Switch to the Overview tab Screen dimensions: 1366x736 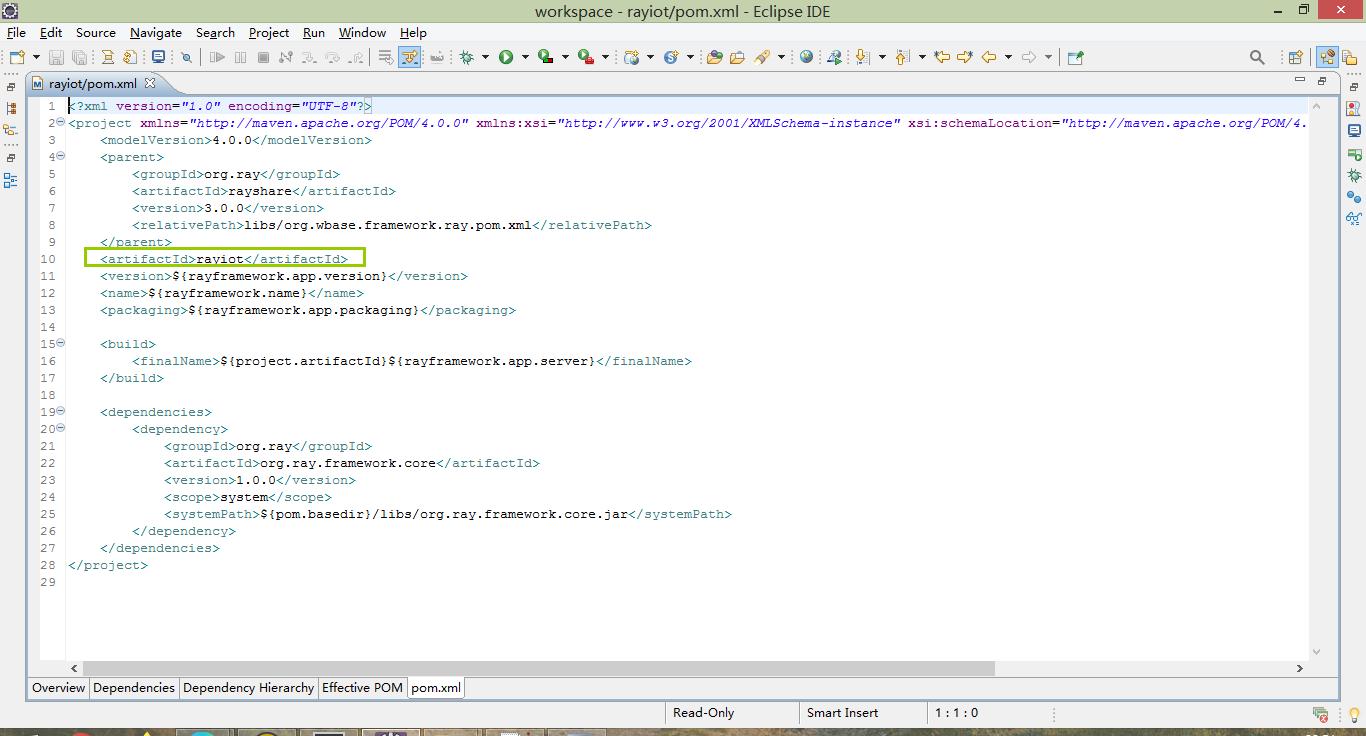[x=59, y=688]
